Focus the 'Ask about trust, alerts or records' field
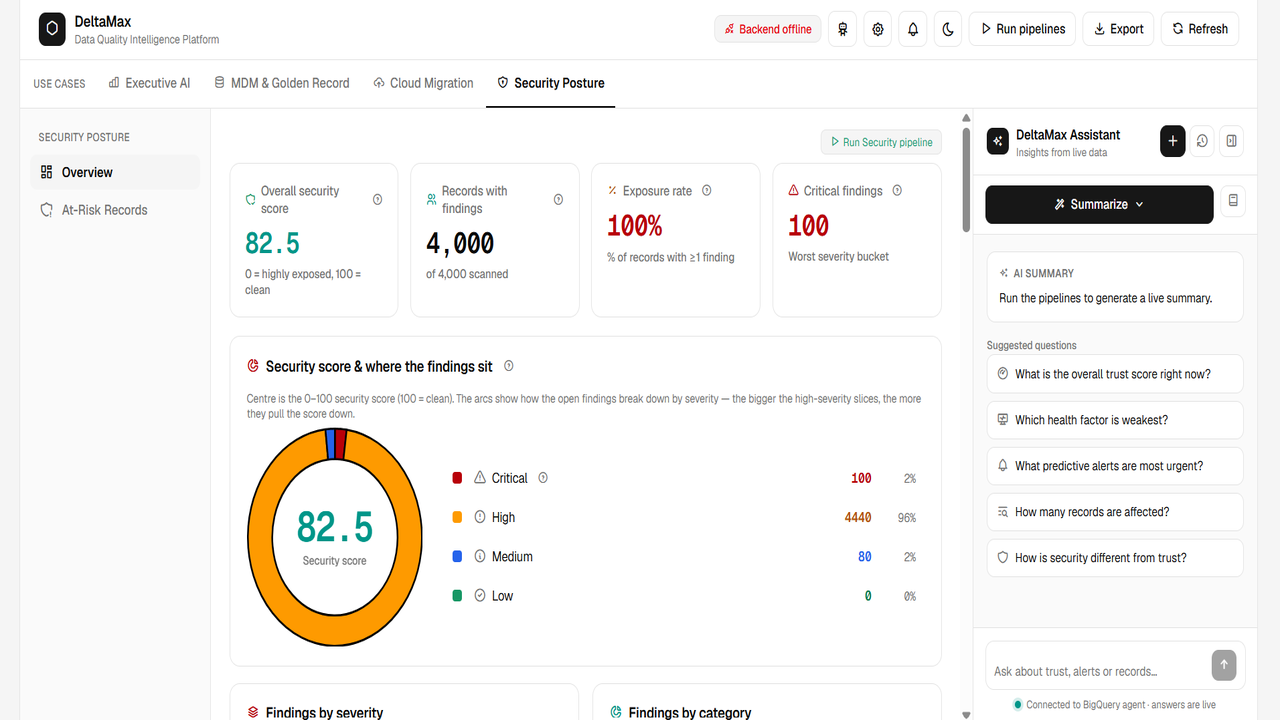 point(1098,671)
